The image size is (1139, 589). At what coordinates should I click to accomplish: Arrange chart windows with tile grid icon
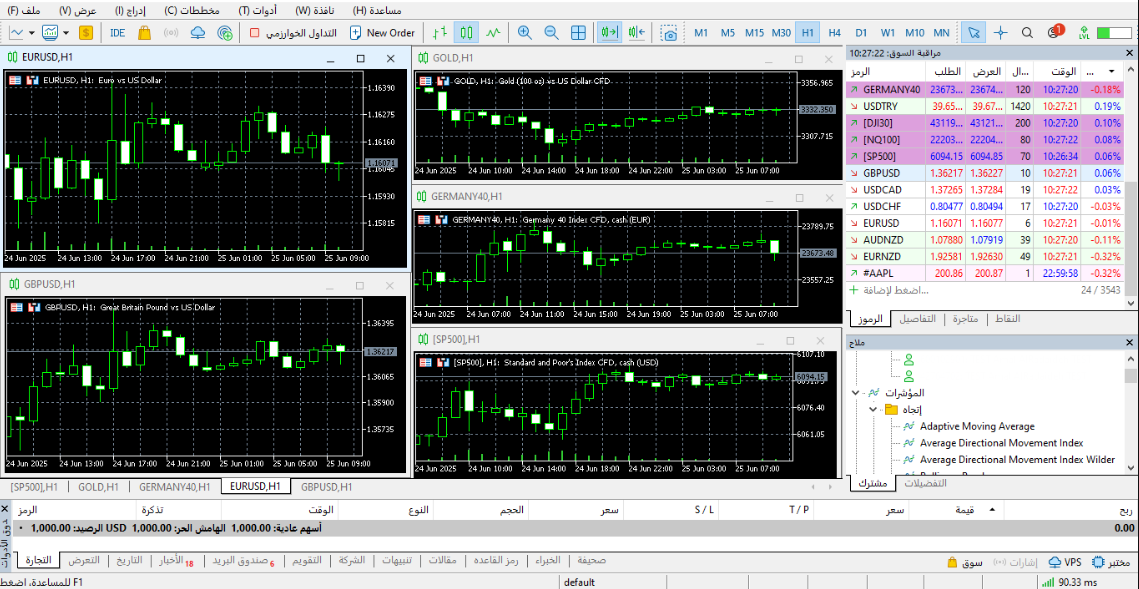(x=578, y=33)
